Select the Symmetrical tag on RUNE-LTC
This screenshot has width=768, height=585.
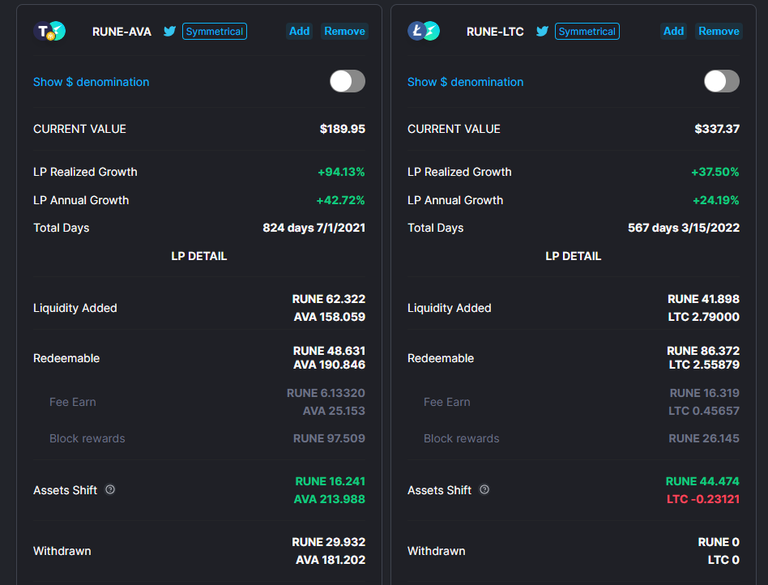pos(587,31)
